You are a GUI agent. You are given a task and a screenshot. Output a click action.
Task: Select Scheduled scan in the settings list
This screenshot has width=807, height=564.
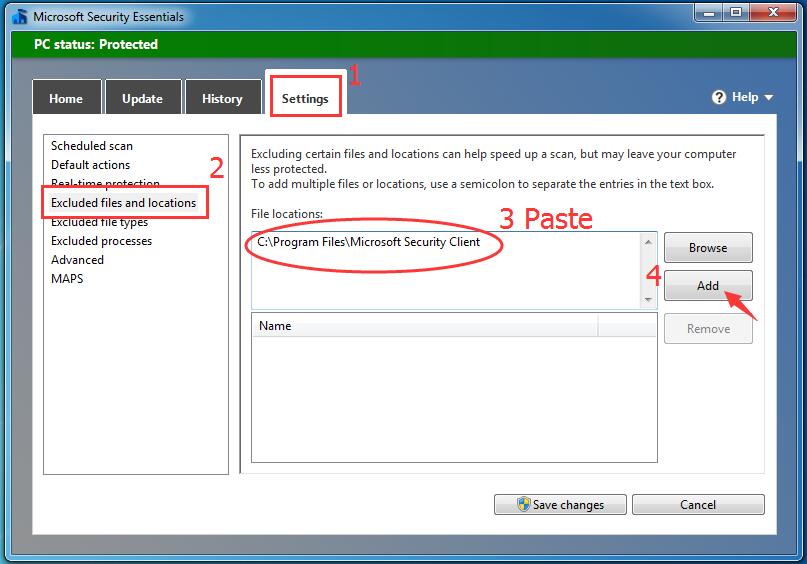tap(92, 146)
